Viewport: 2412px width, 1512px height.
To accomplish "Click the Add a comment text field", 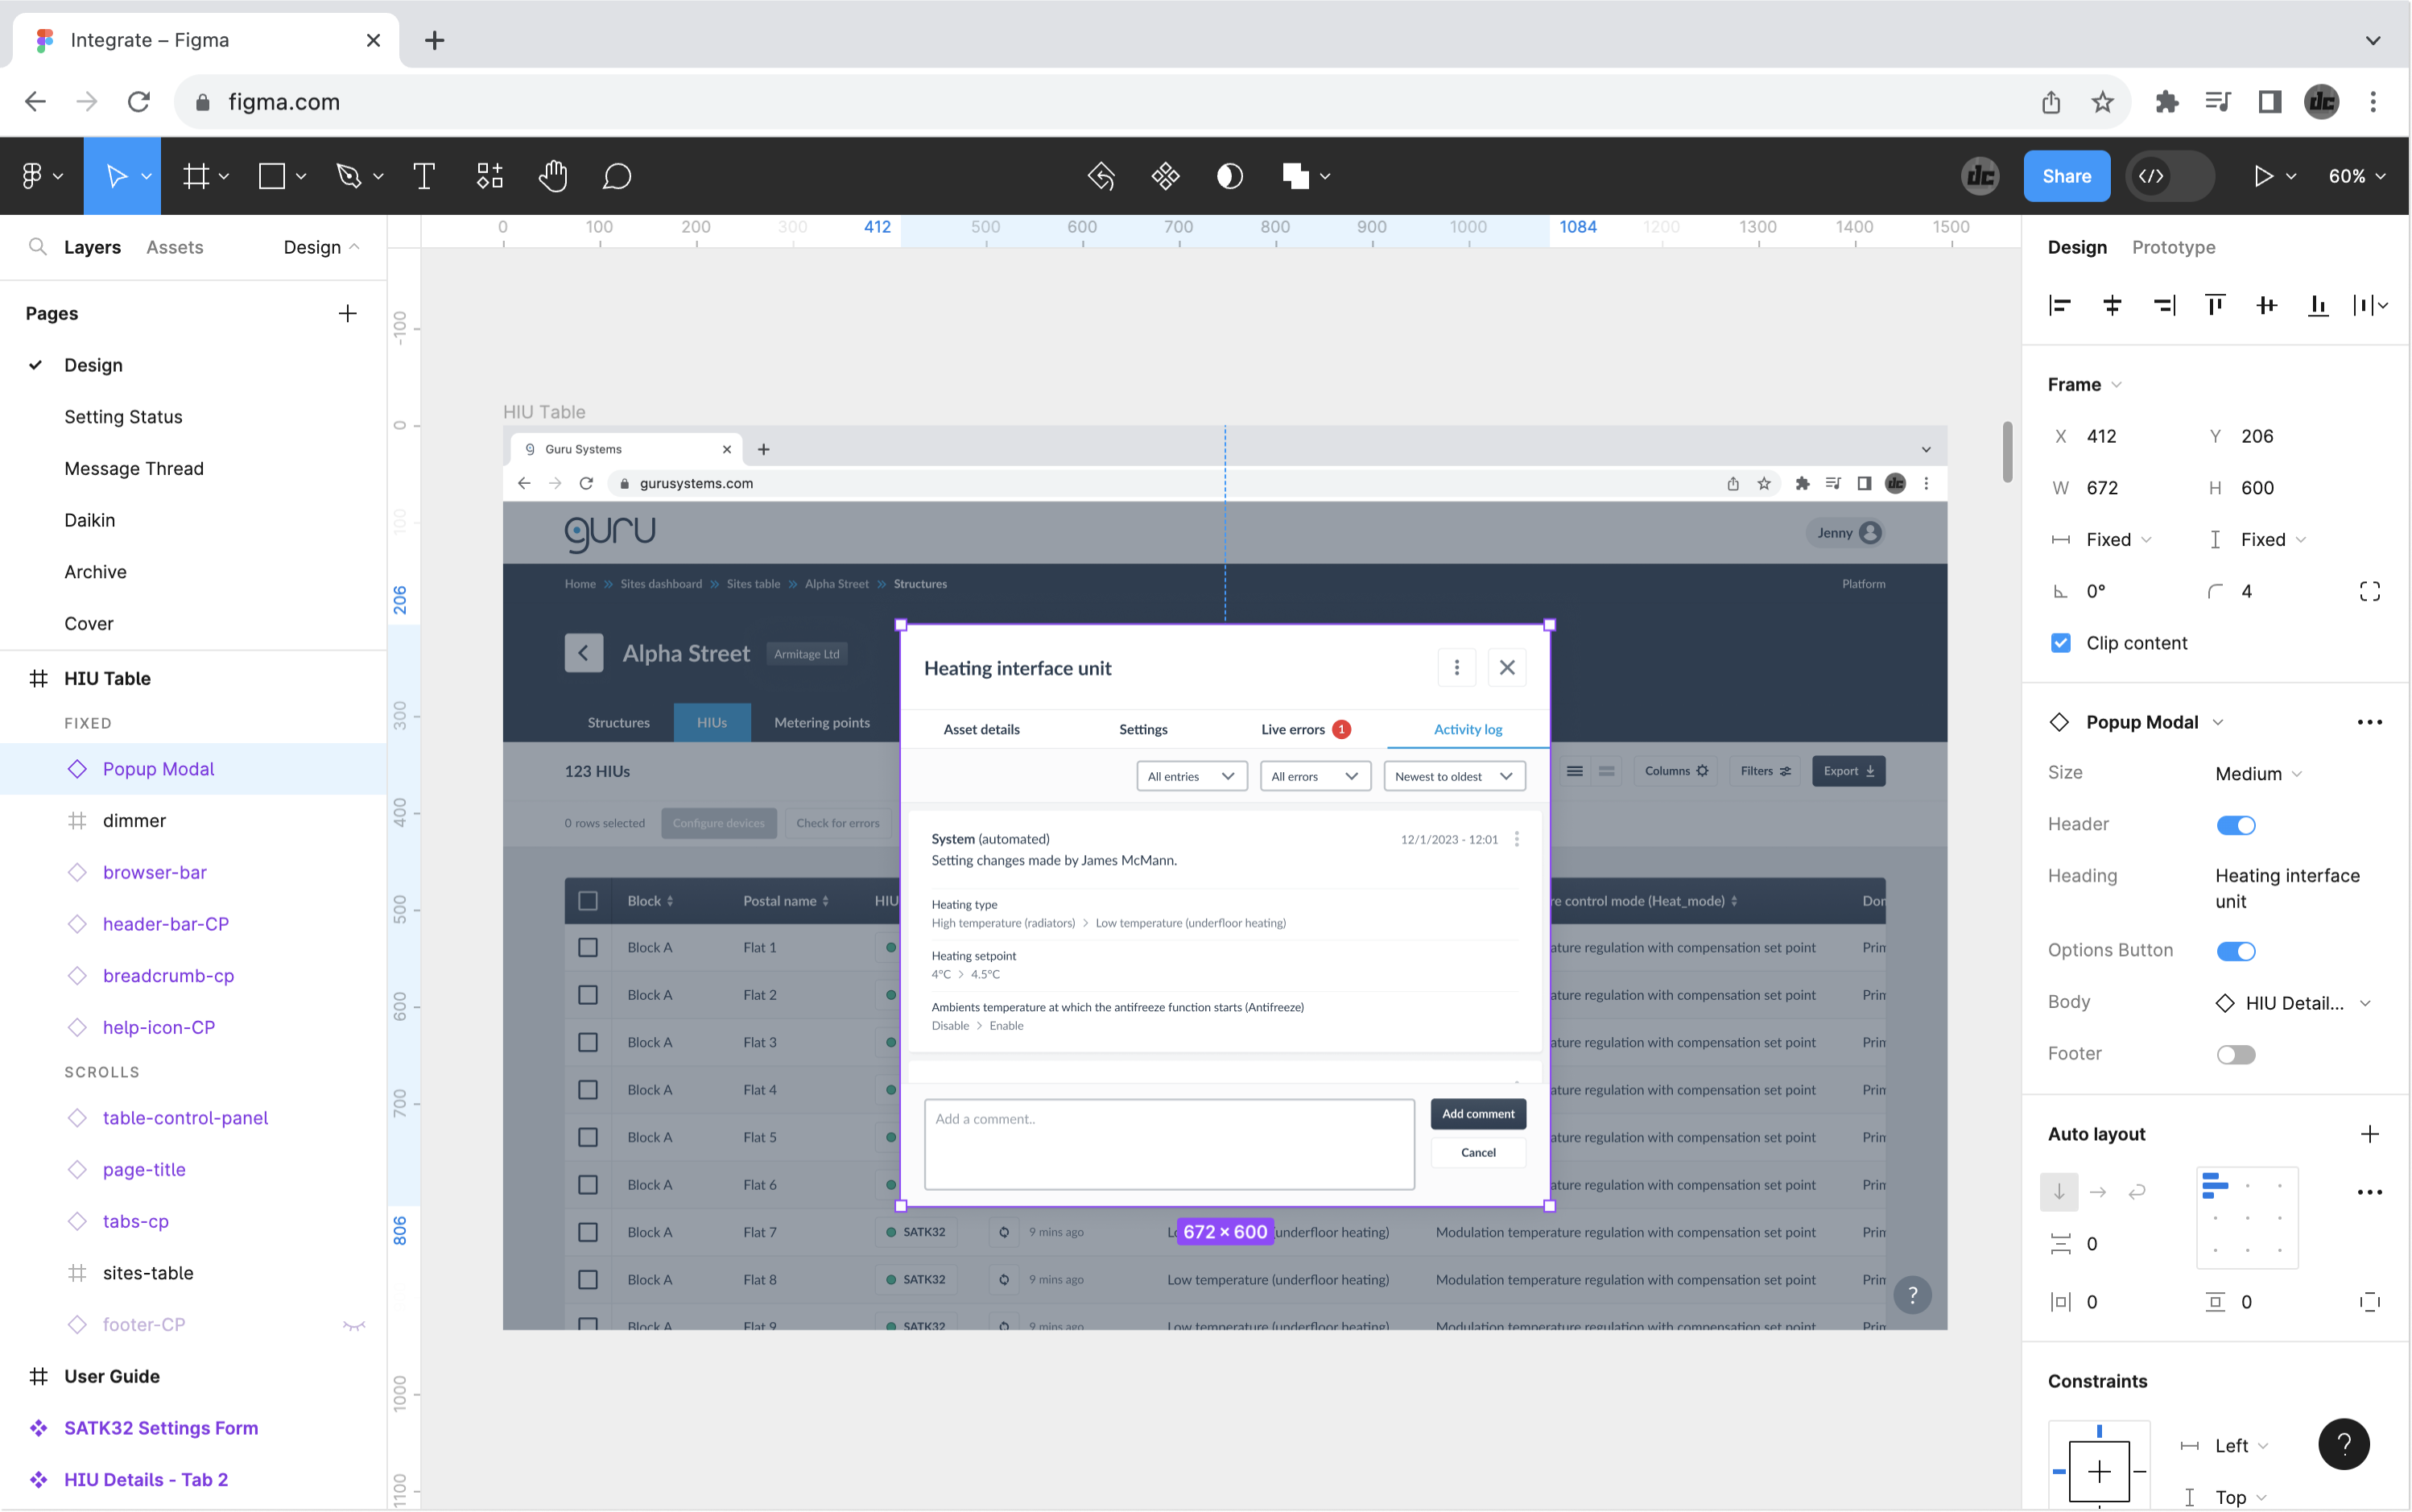I will click(1168, 1144).
